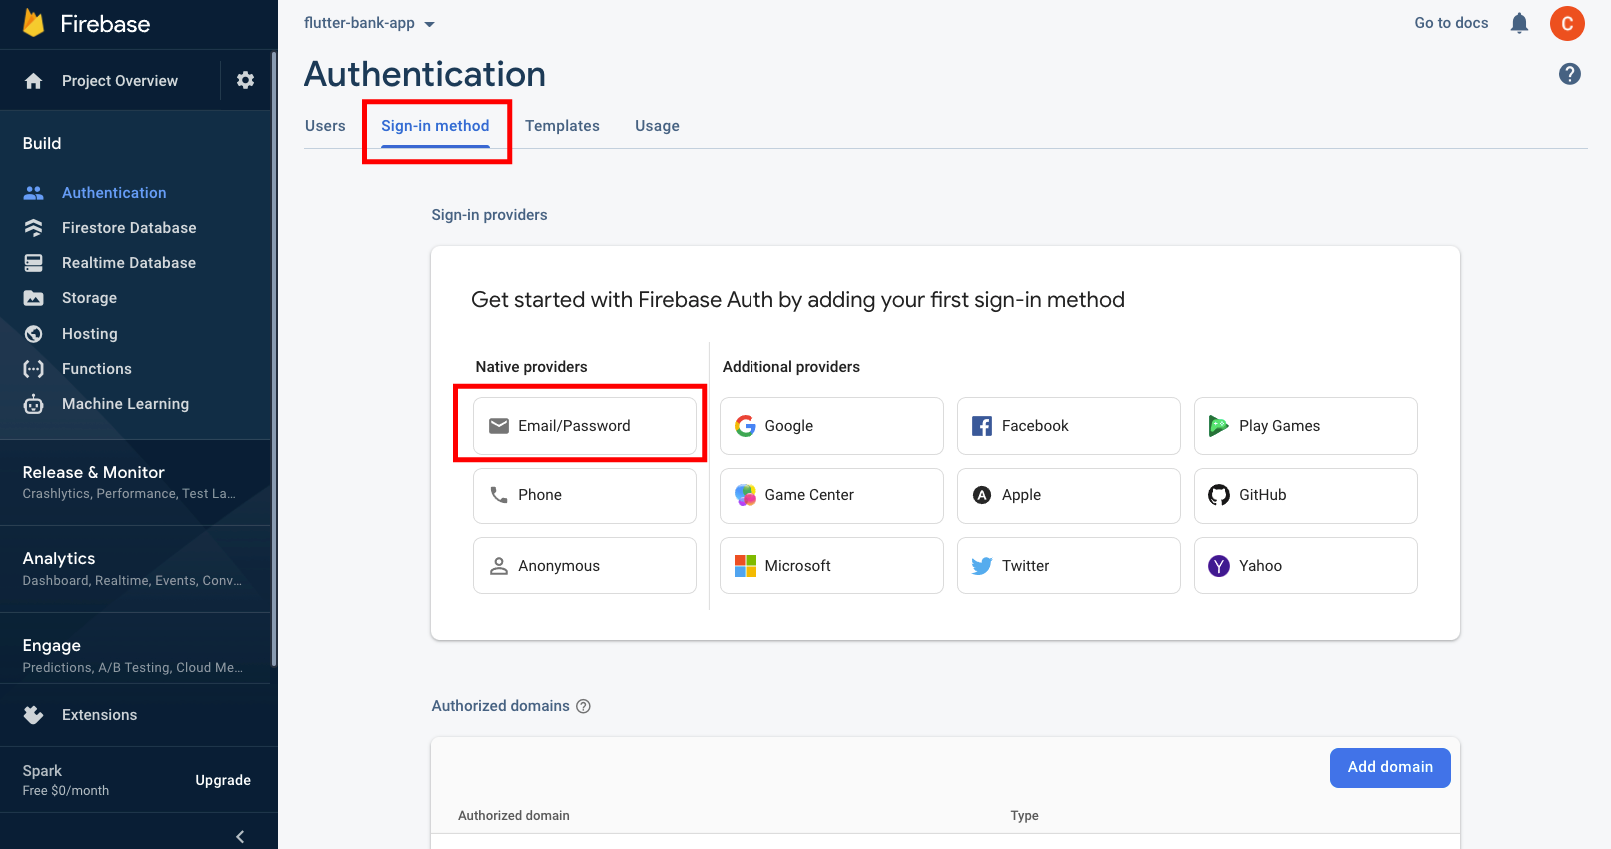
Task: Click the Twitter bird icon
Action: pos(982,566)
